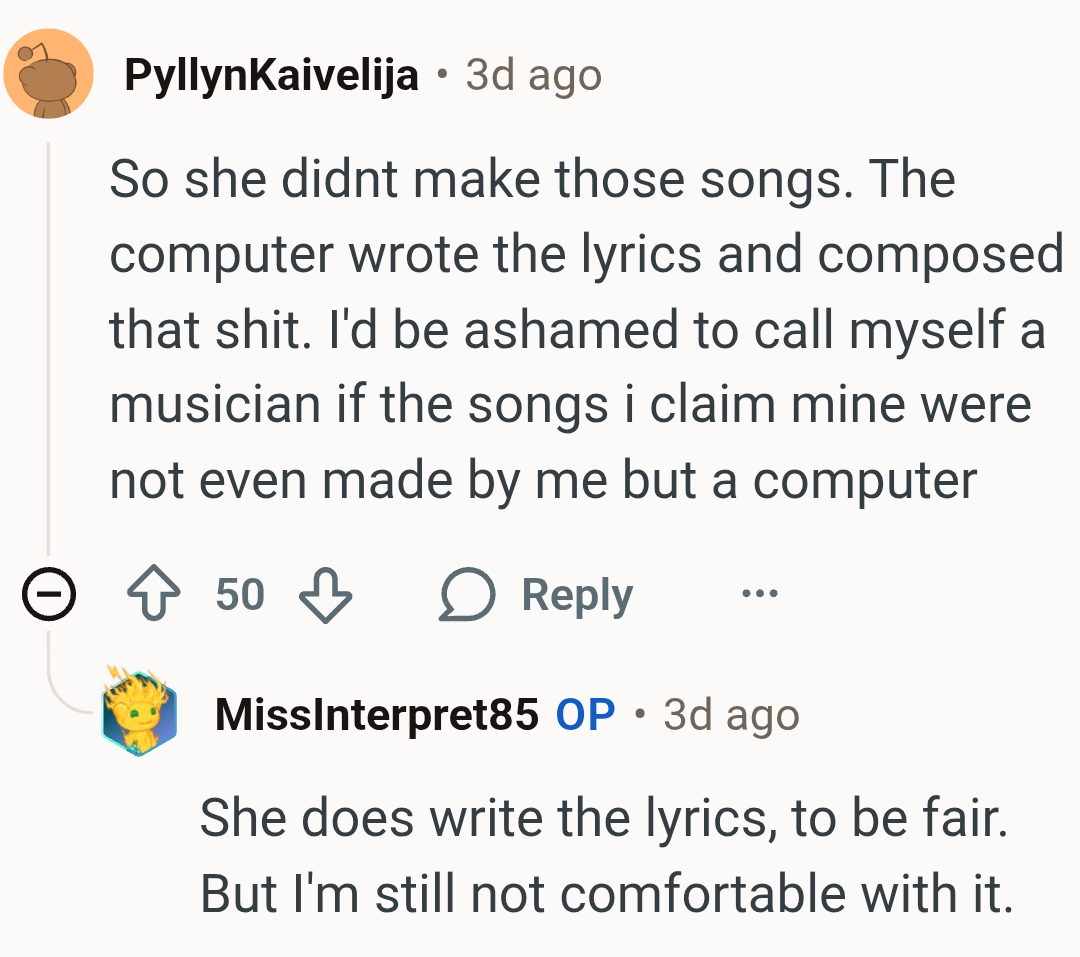Click the speech bubble reply icon
Viewport: 1080px width, 957px height.
click(x=469, y=596)
